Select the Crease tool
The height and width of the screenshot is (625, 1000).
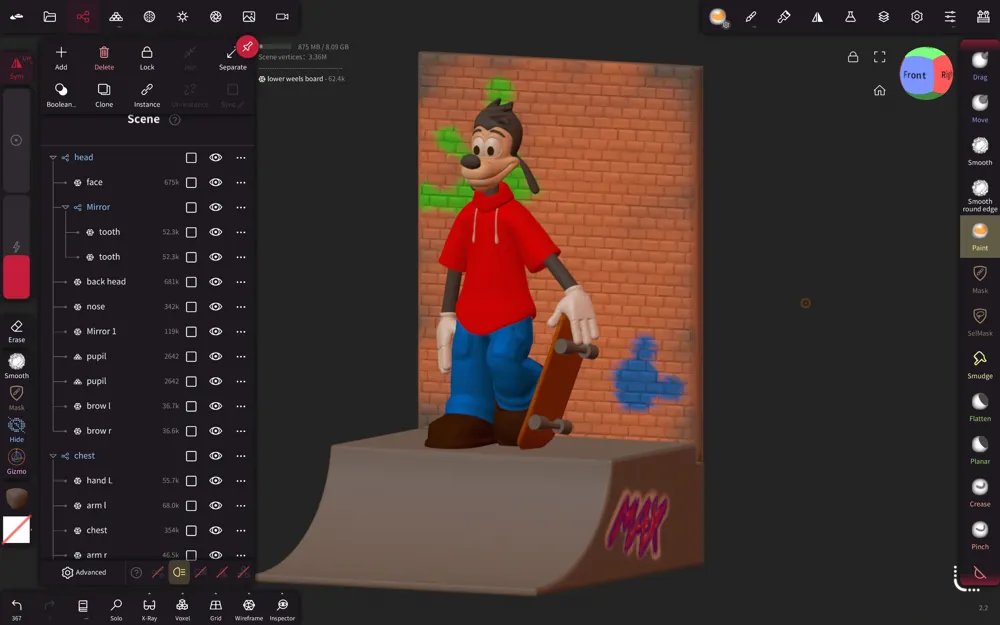(980, 493)
